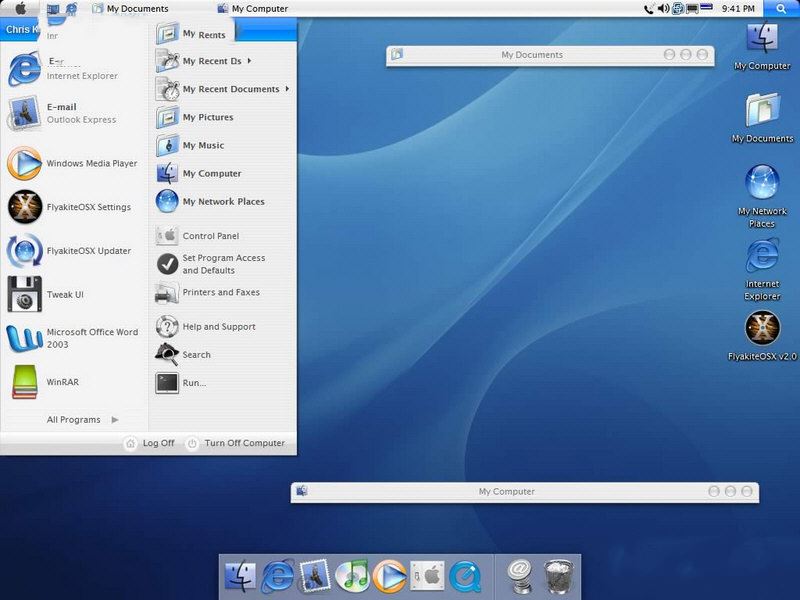Open My Network Places desktop icon
Image resolution: width=800 pixels, height=600 pixels.
click(762, 196)
